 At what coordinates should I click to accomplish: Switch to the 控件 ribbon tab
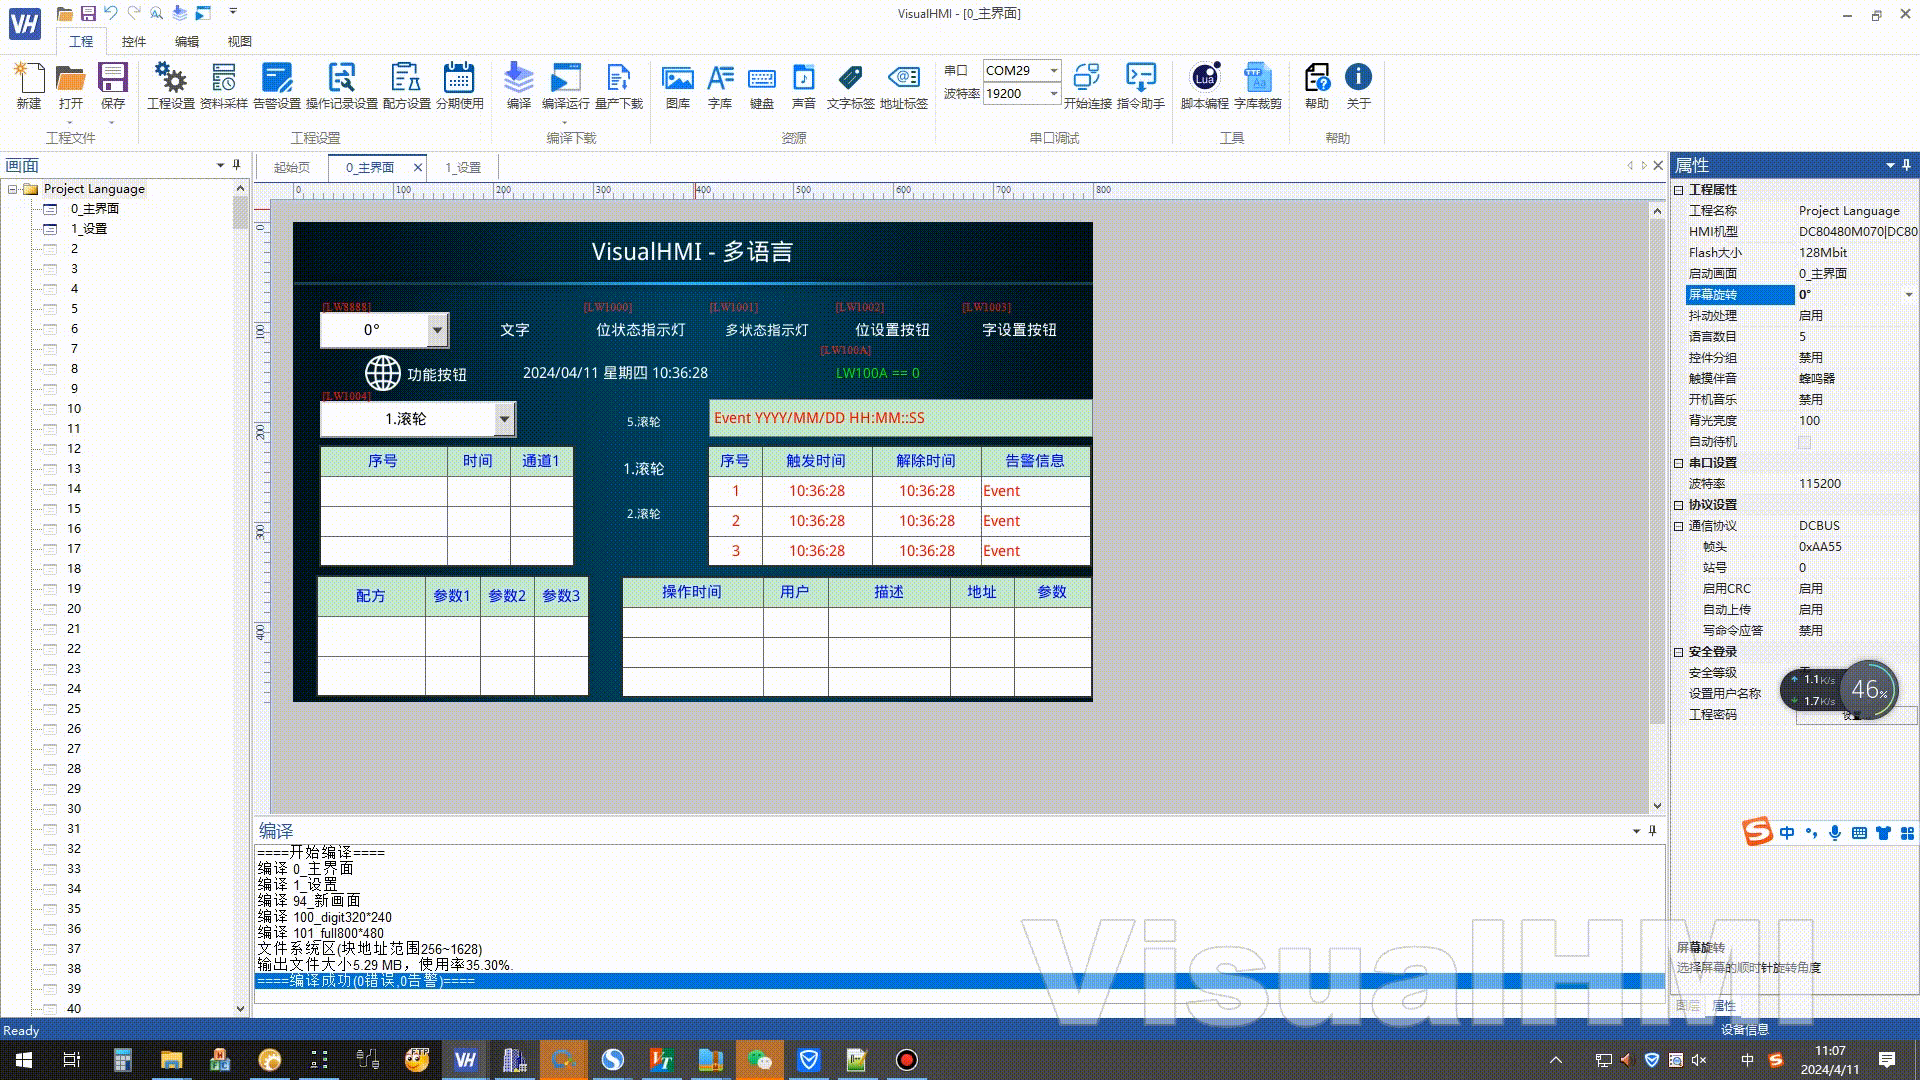[133, 42]
